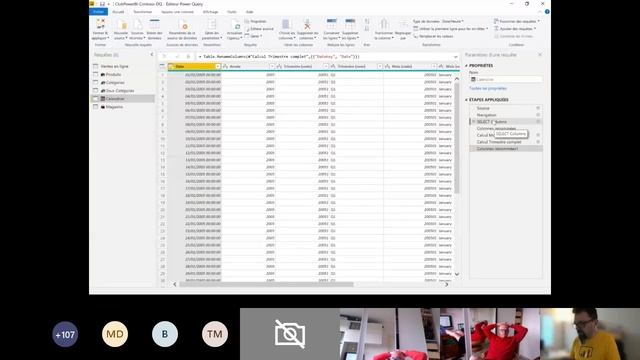
Task: Click the Toutes les propriétés link
Action: pyautogui.click(x=488, y=88)
